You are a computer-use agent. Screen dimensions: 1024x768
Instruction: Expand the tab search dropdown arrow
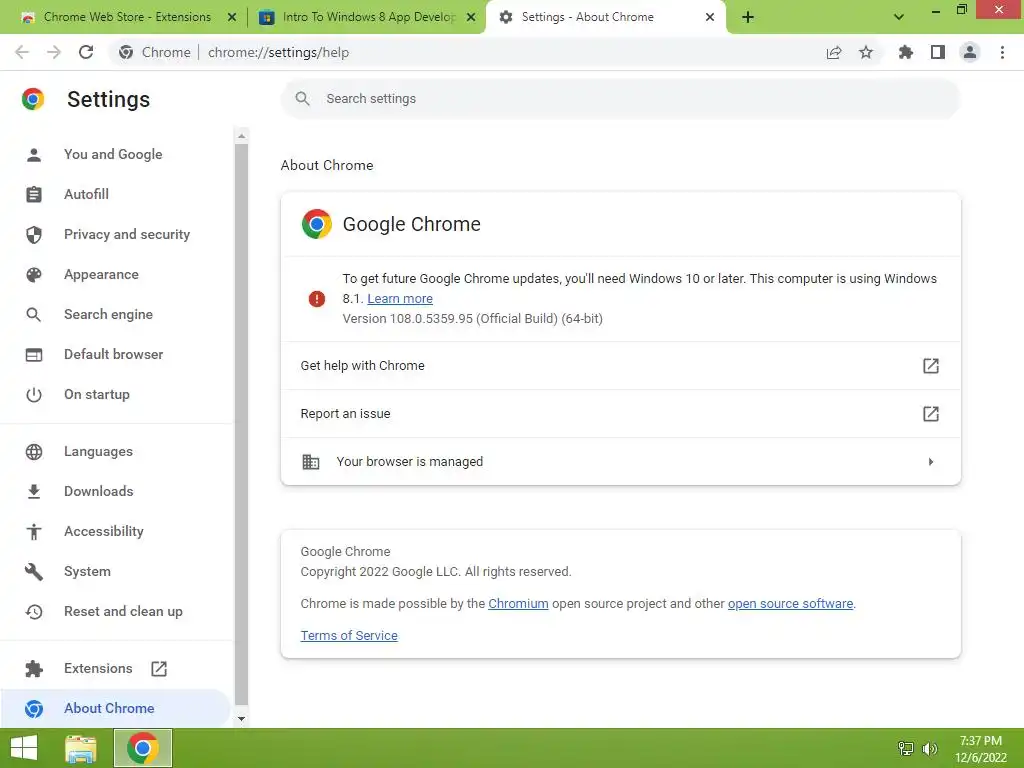point(899,17)
